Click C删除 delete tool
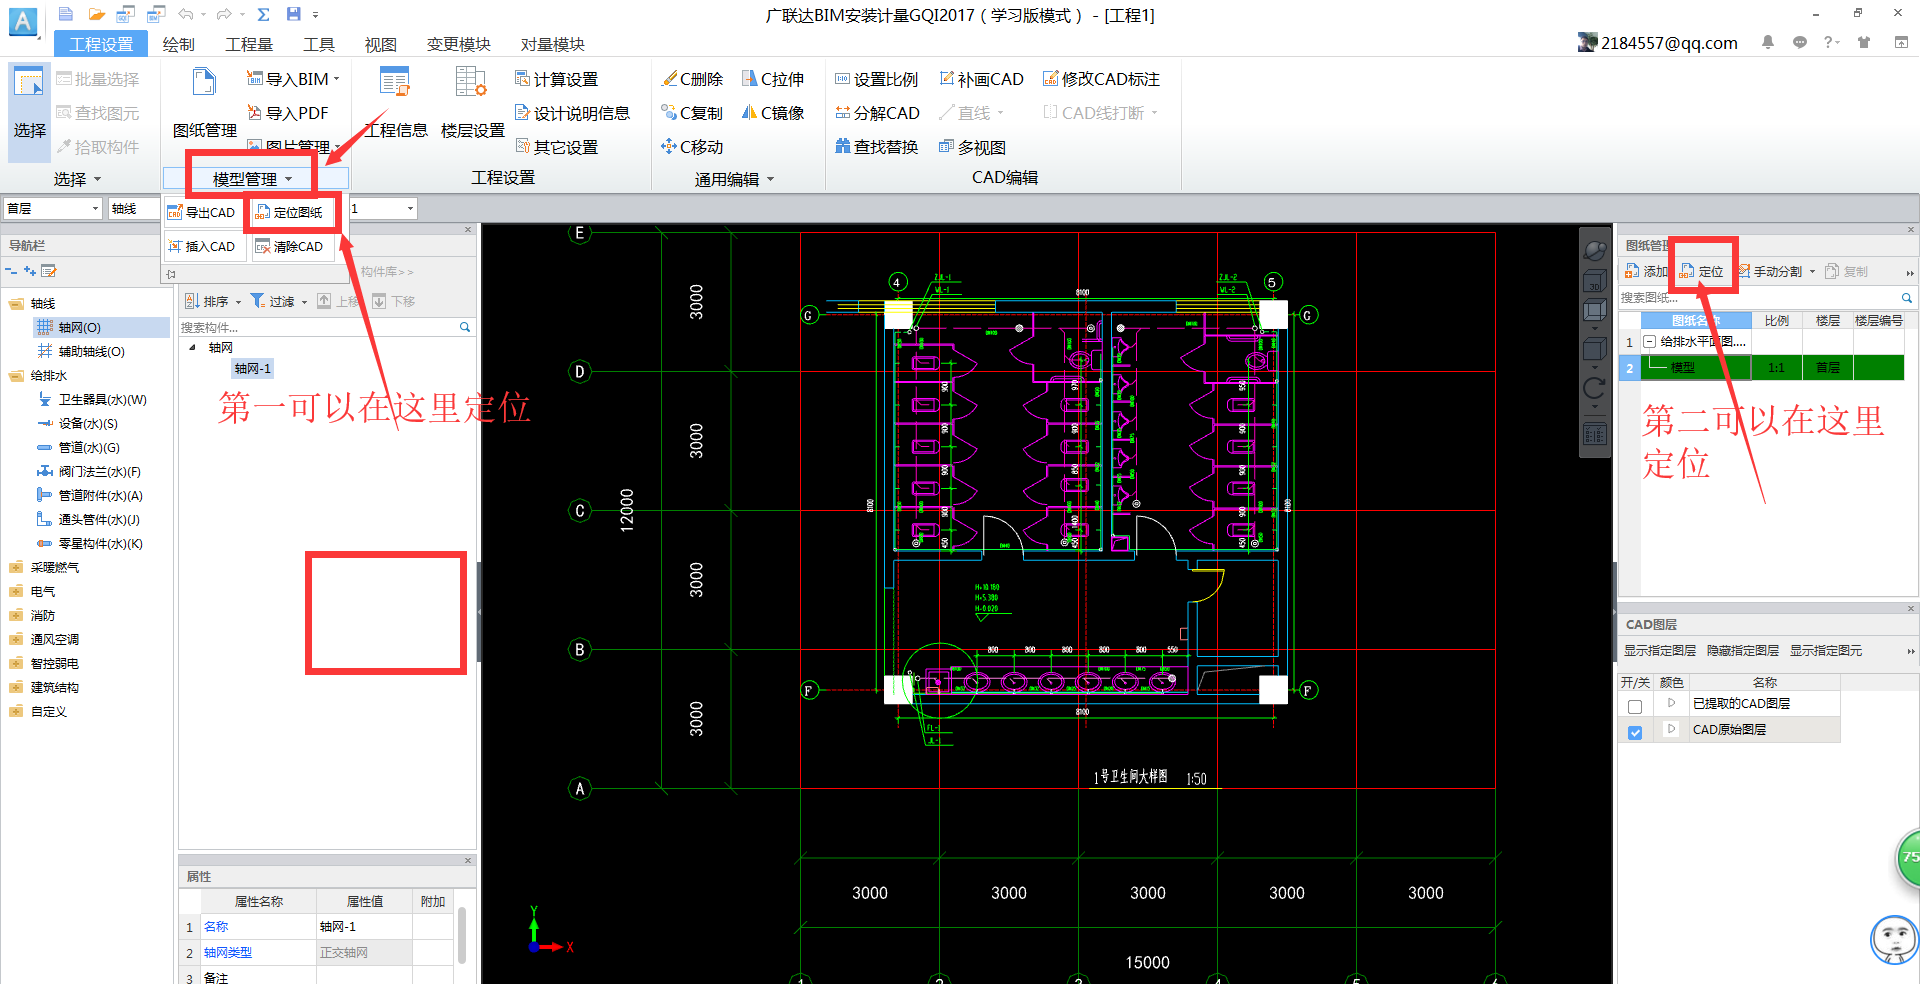 (692, 79)
